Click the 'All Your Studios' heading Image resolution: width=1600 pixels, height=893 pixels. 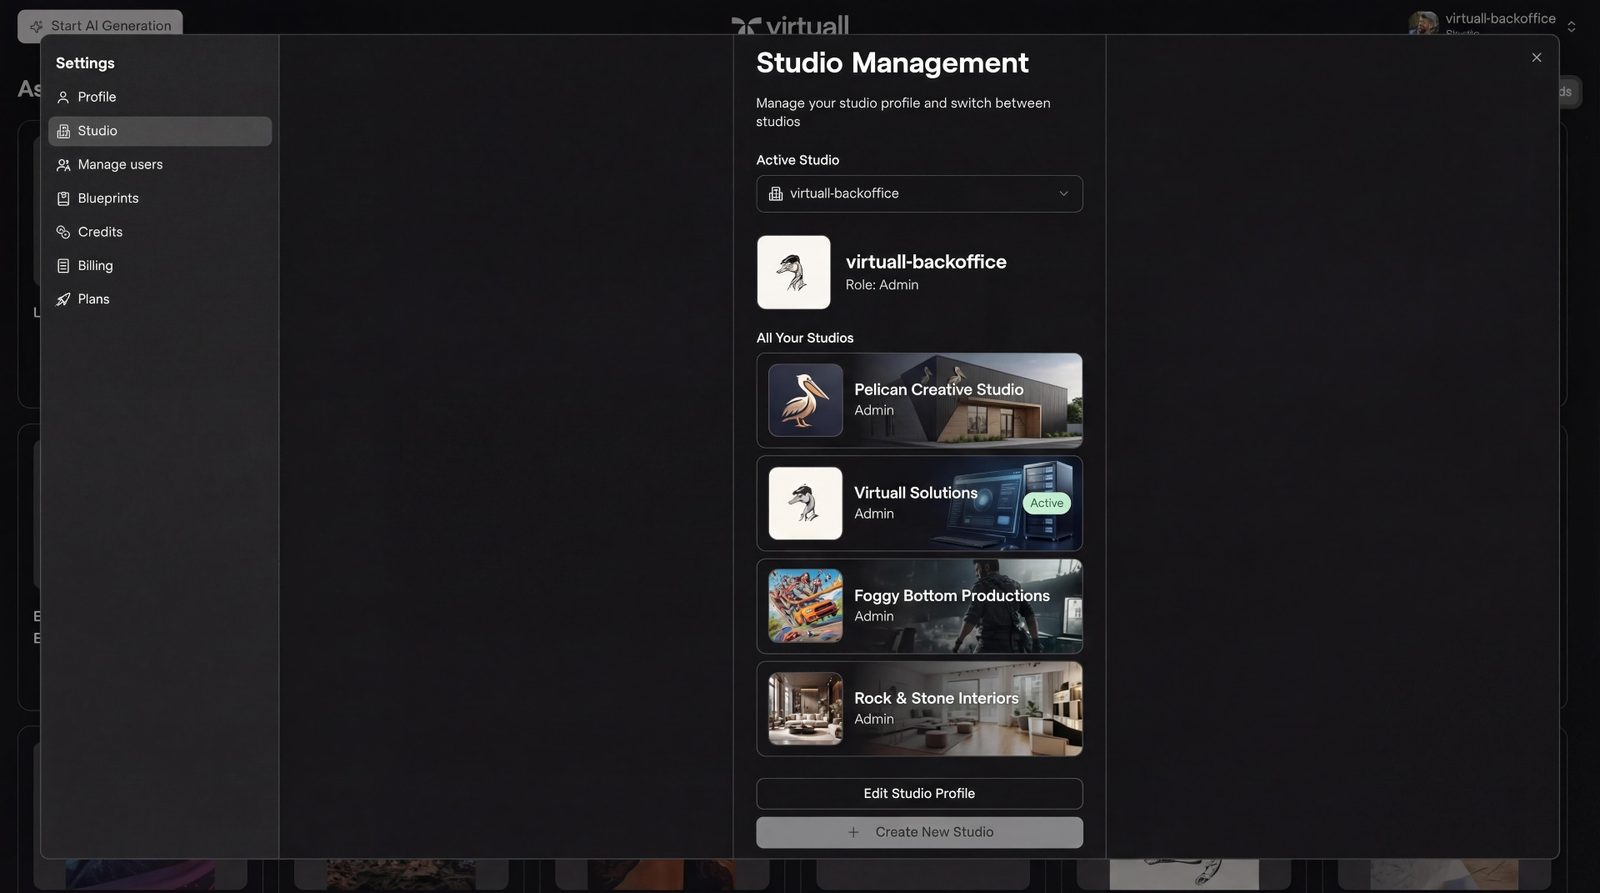(x=805, y=338)
